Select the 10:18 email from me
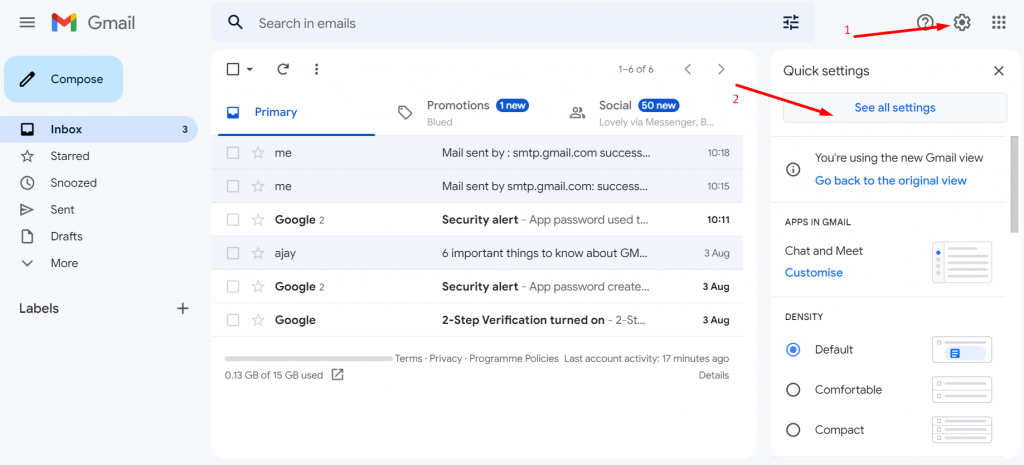This screenshot has height=465, width=1024. click(x=233, y=153)
